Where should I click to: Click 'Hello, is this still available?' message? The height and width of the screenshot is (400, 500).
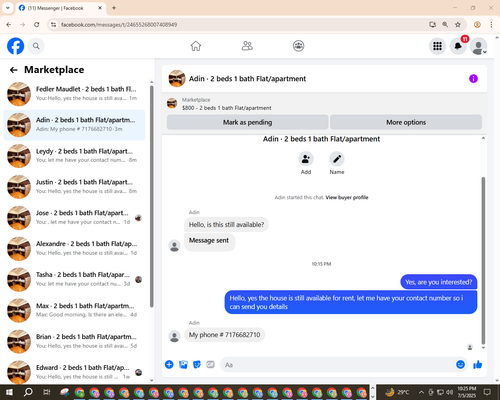(x=226, y=225)
